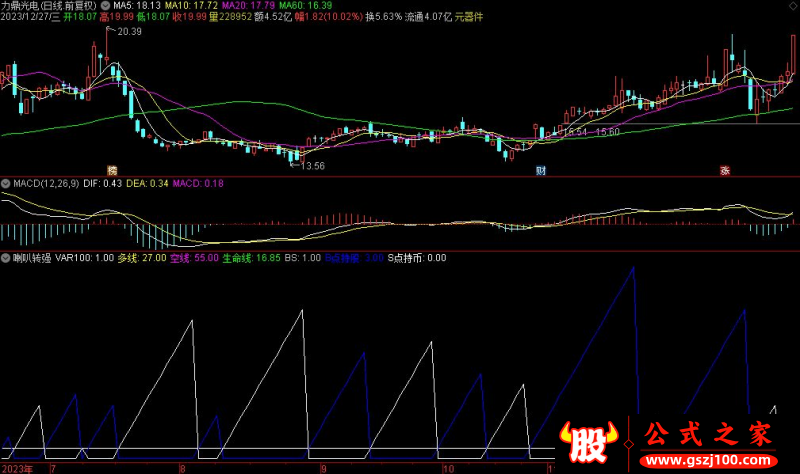800x474 pixels.
Task: Click the change 幅1.82(10.02%)
Action: (x=329, y=17)
